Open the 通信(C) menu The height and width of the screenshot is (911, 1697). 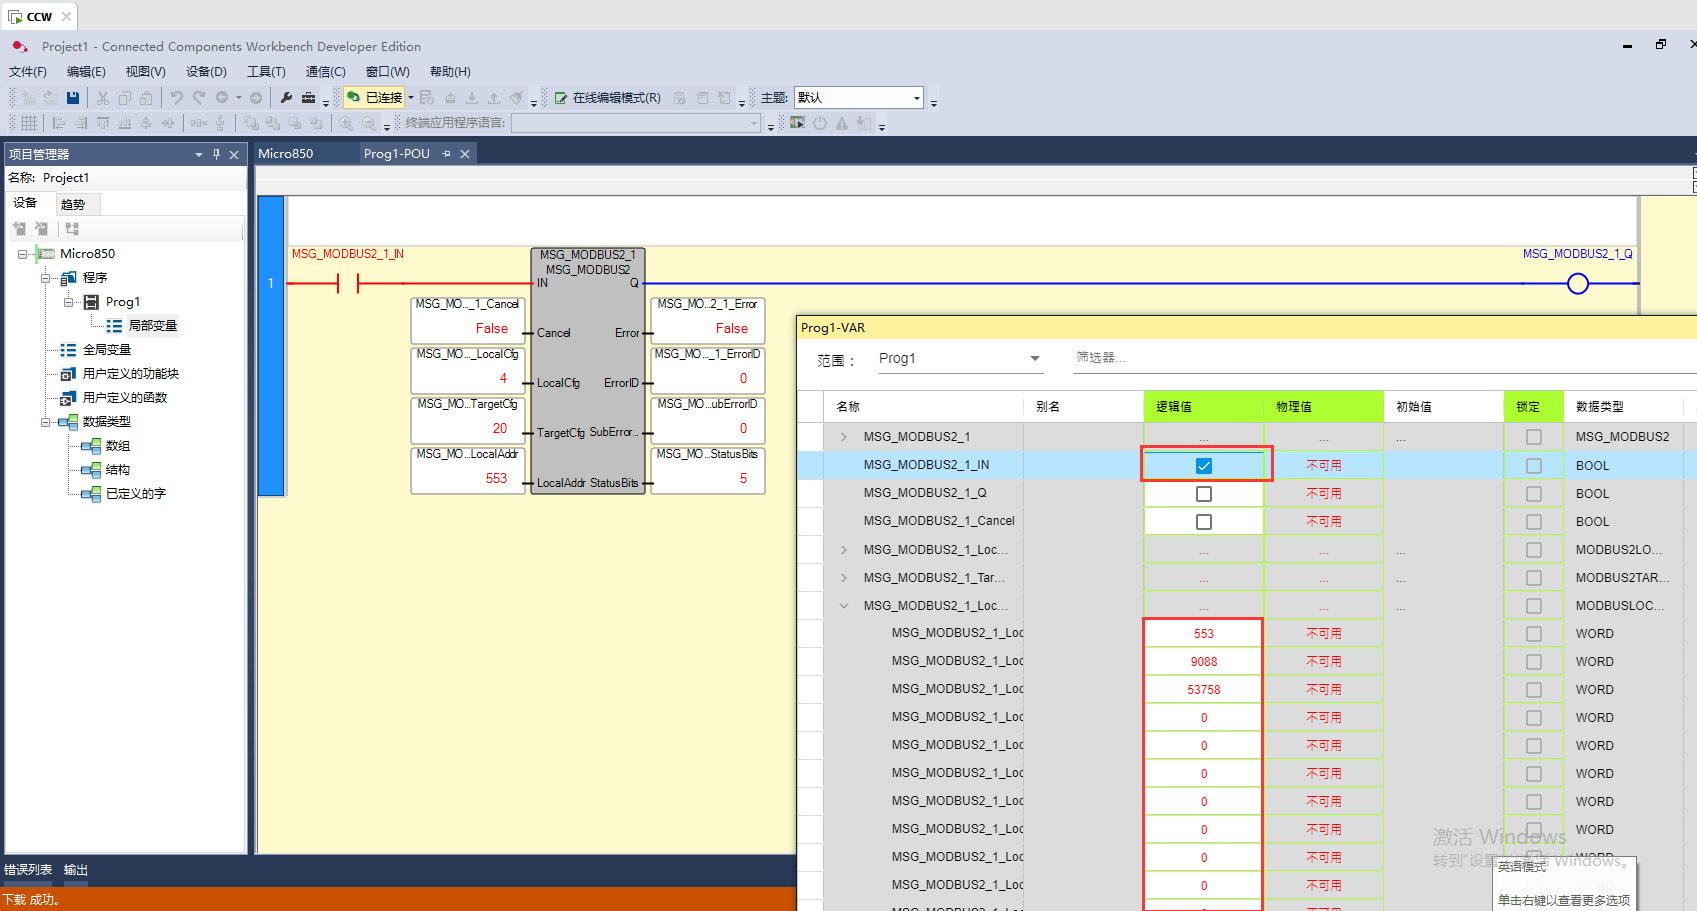coord(325,72)
